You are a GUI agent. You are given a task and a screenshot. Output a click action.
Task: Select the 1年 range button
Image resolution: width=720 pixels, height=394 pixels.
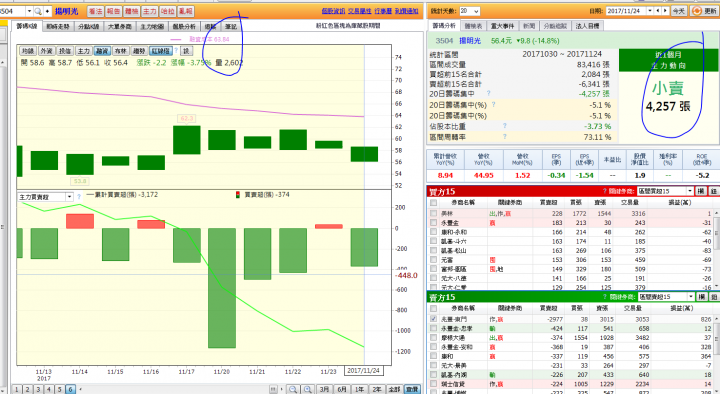359,389
